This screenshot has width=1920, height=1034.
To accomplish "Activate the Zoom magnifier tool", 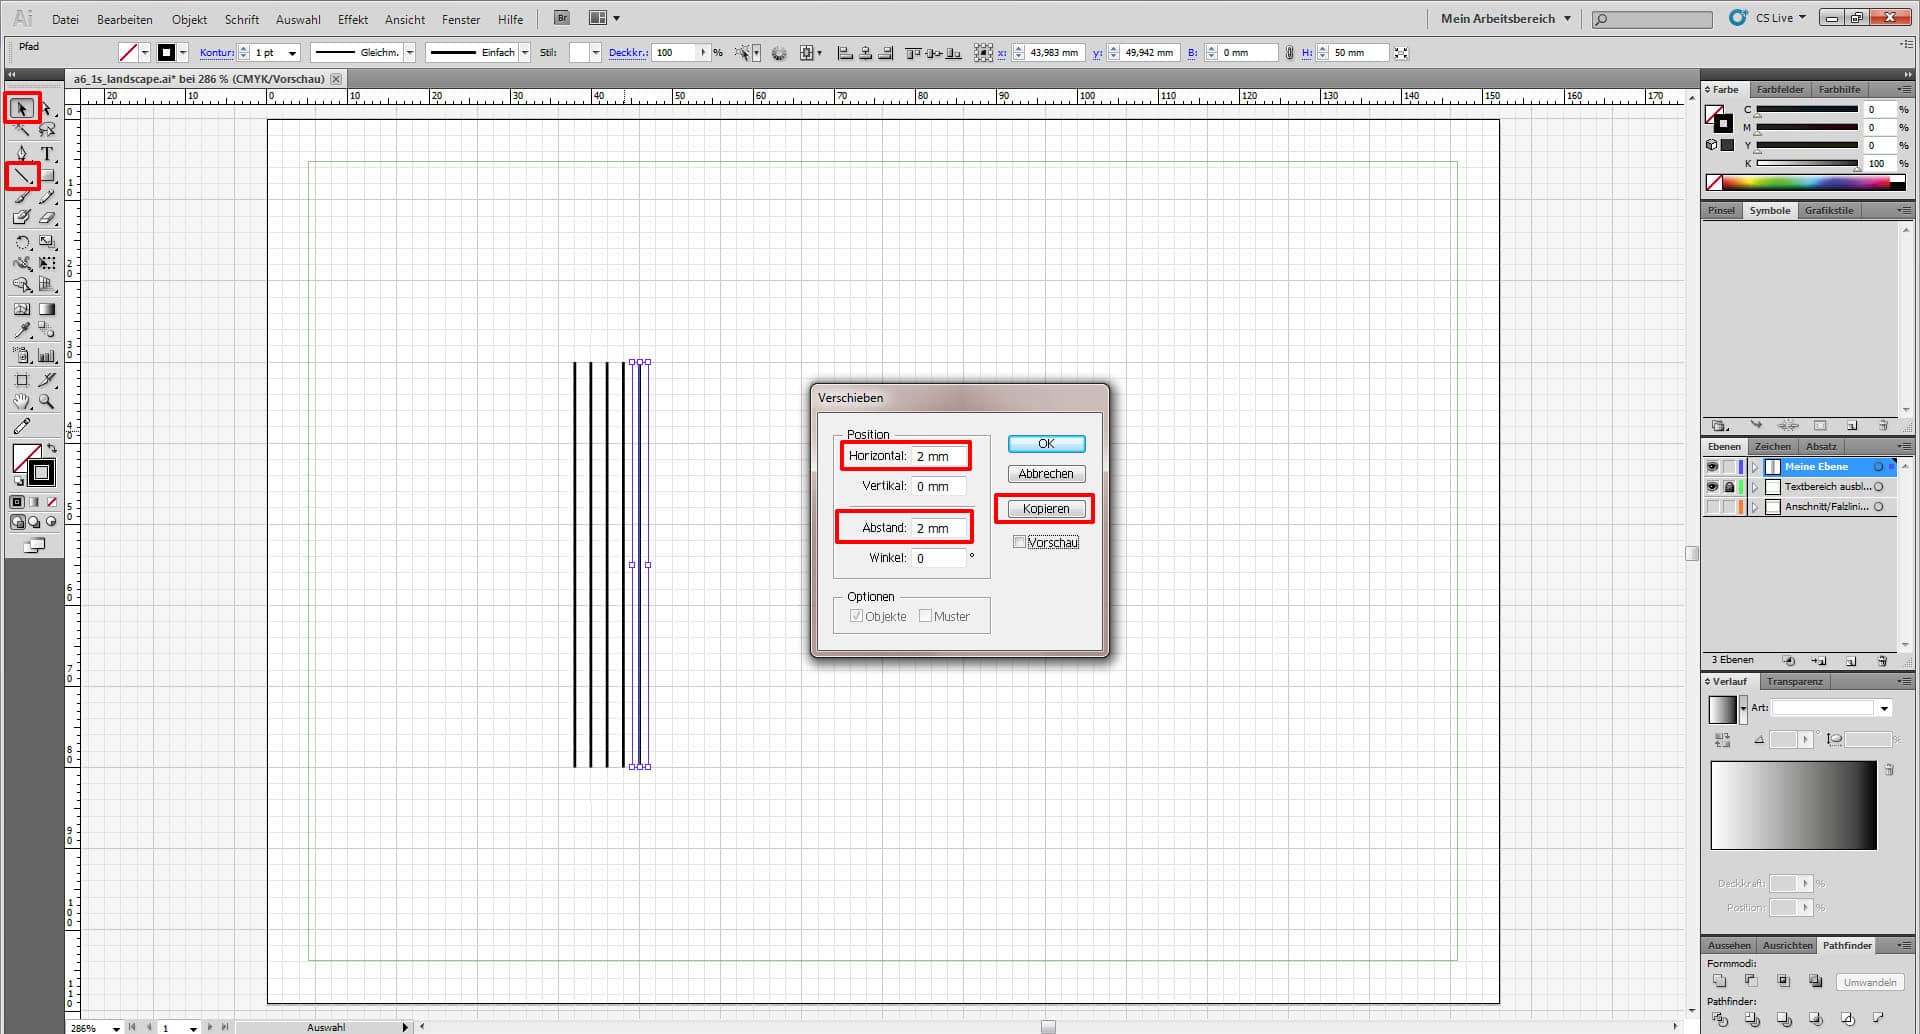I will (47, 402).
